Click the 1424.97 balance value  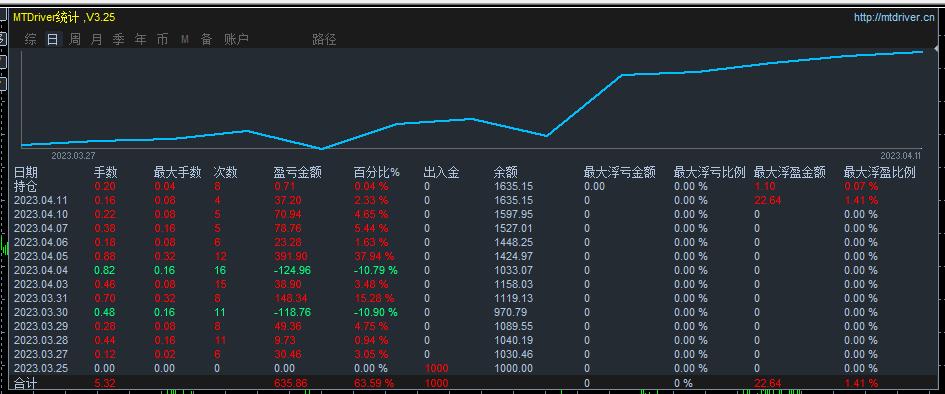tap(513, 256)
